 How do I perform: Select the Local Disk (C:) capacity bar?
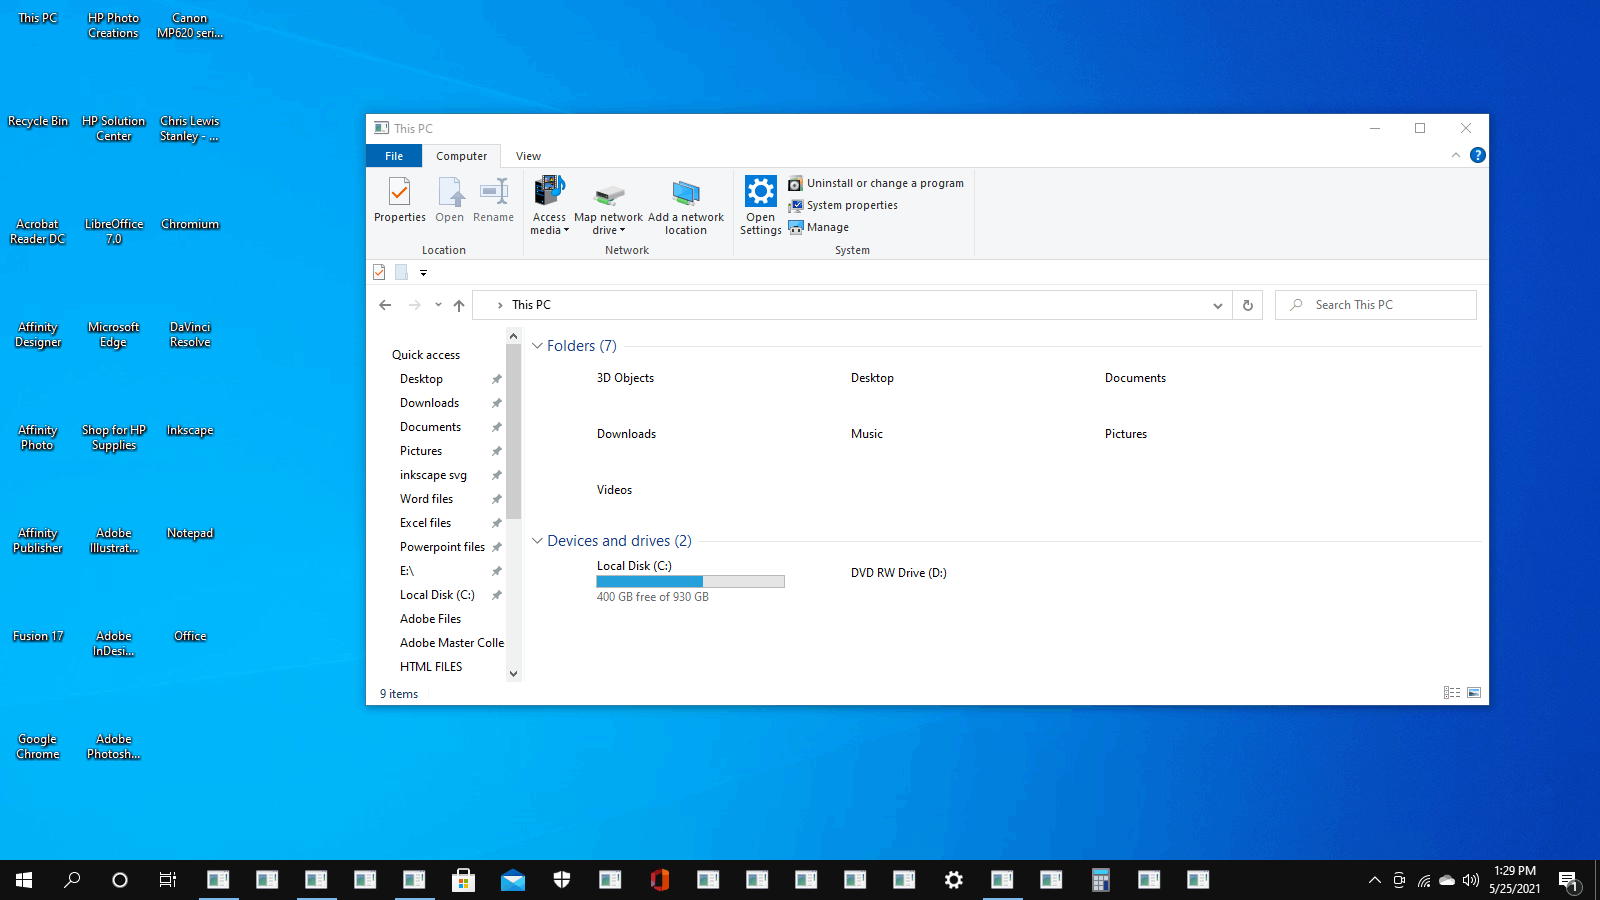690,581
